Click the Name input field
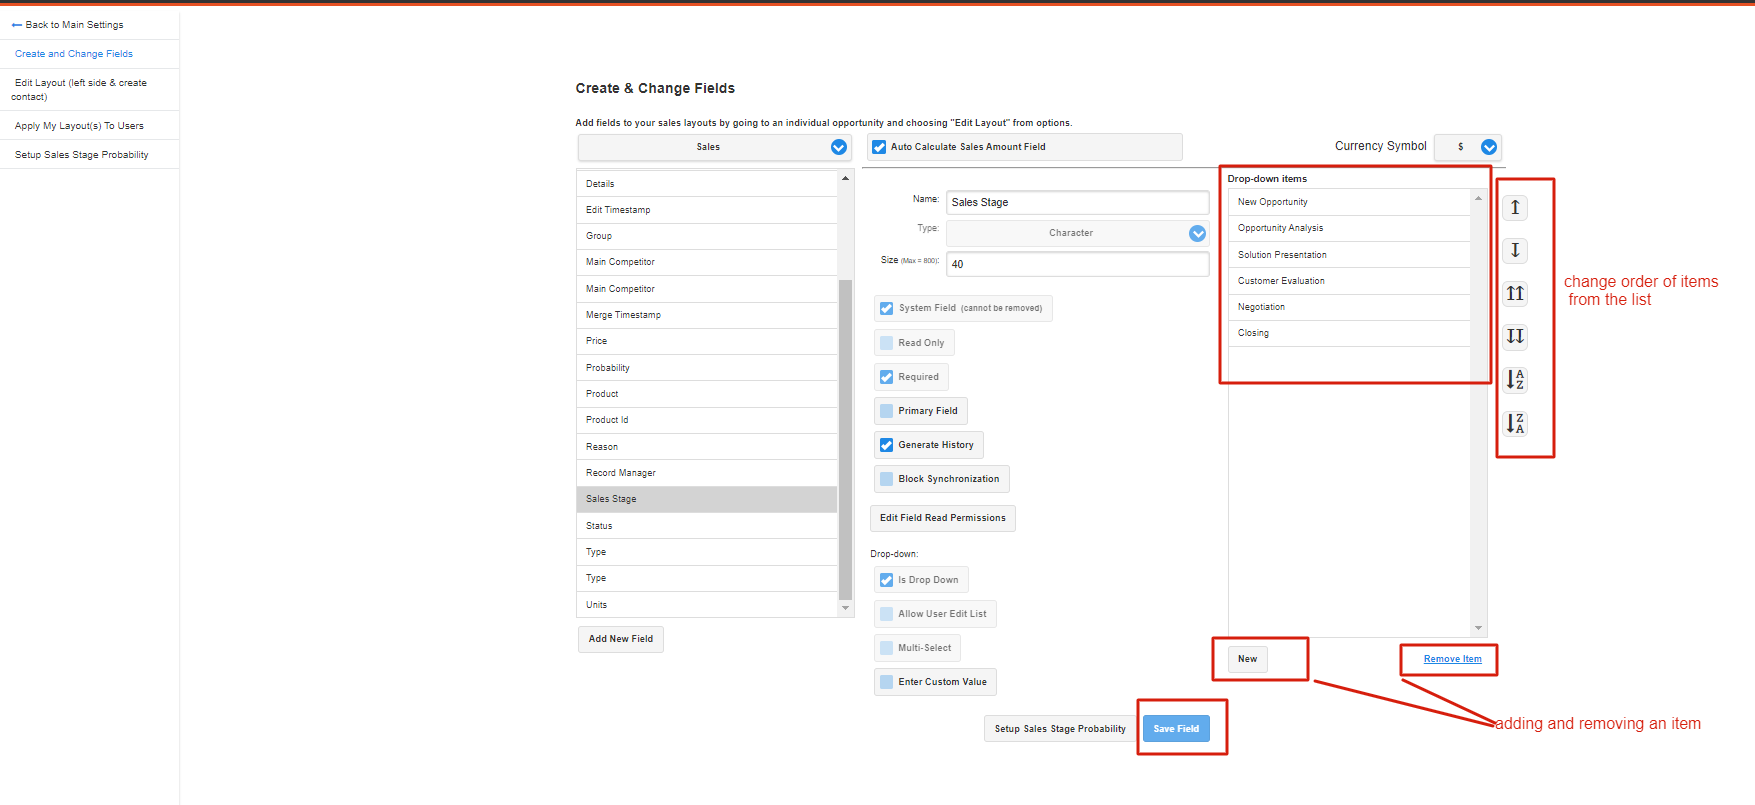The image size is (1755, 805). click(1077, 202)
